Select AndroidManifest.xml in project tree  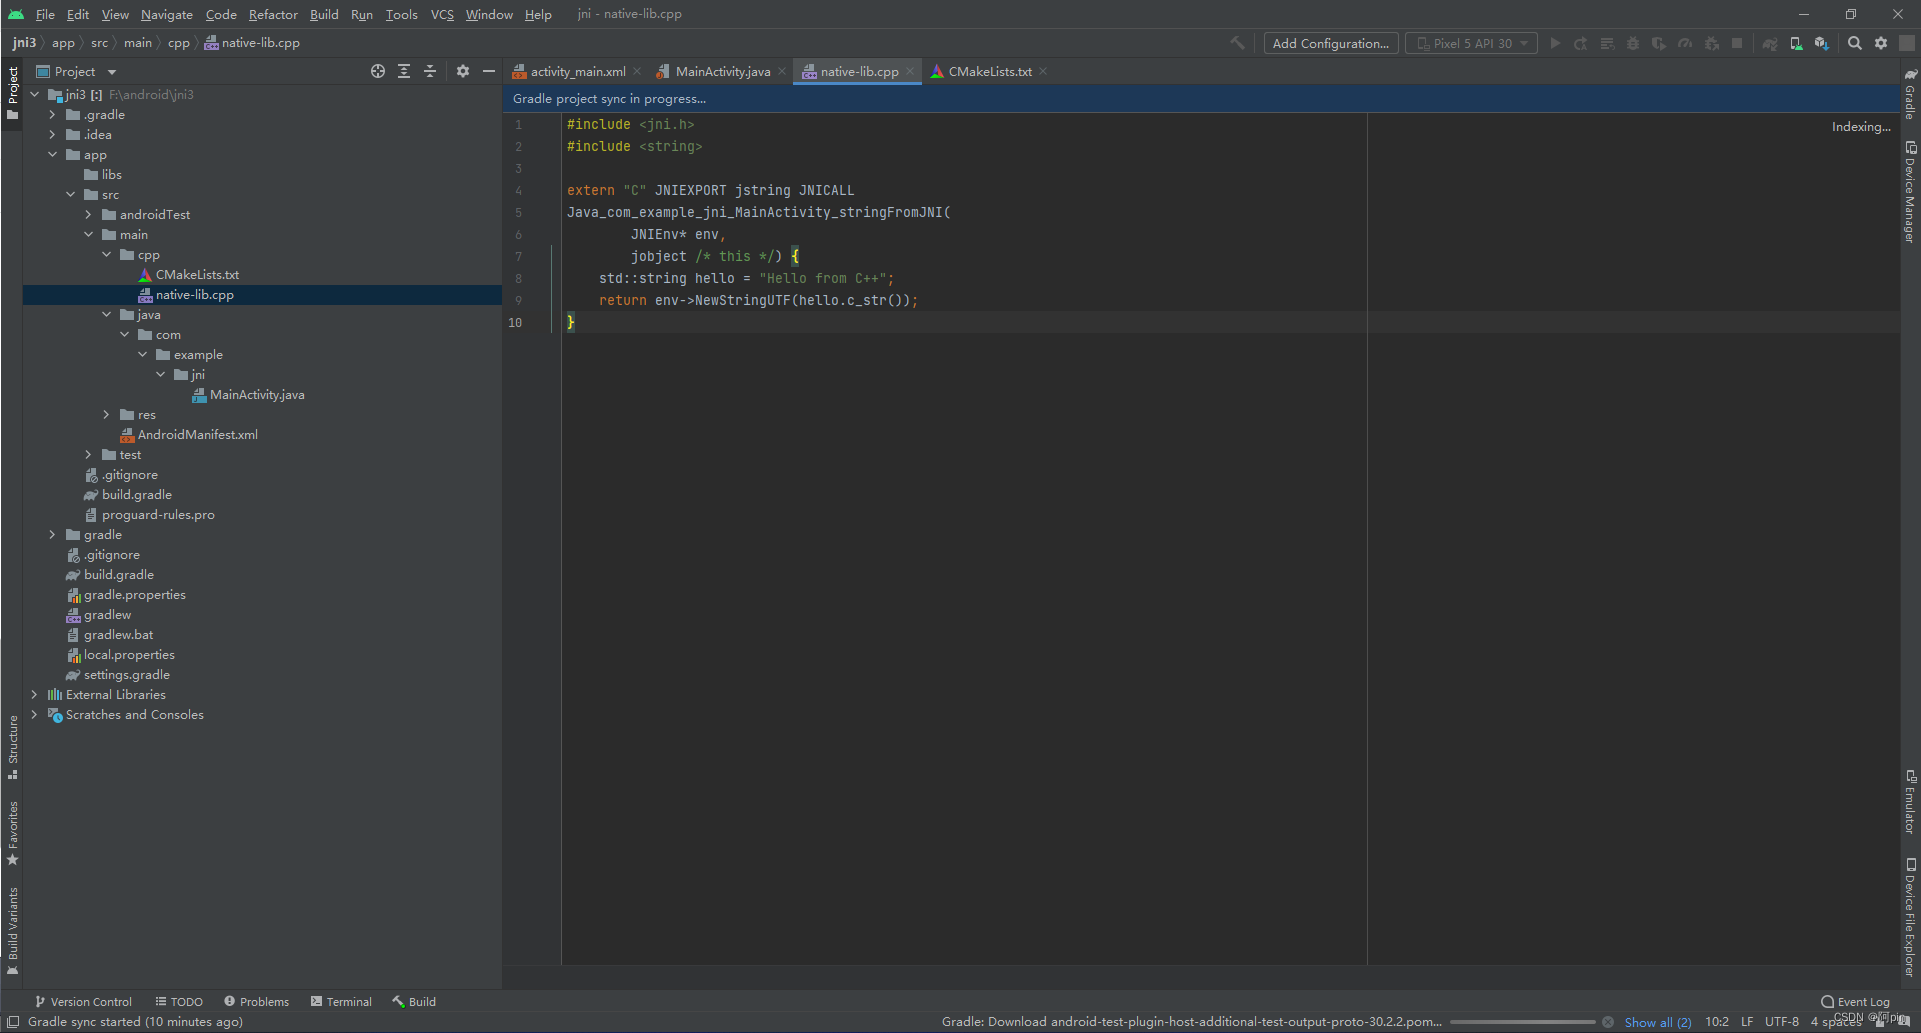coord(197,435)
